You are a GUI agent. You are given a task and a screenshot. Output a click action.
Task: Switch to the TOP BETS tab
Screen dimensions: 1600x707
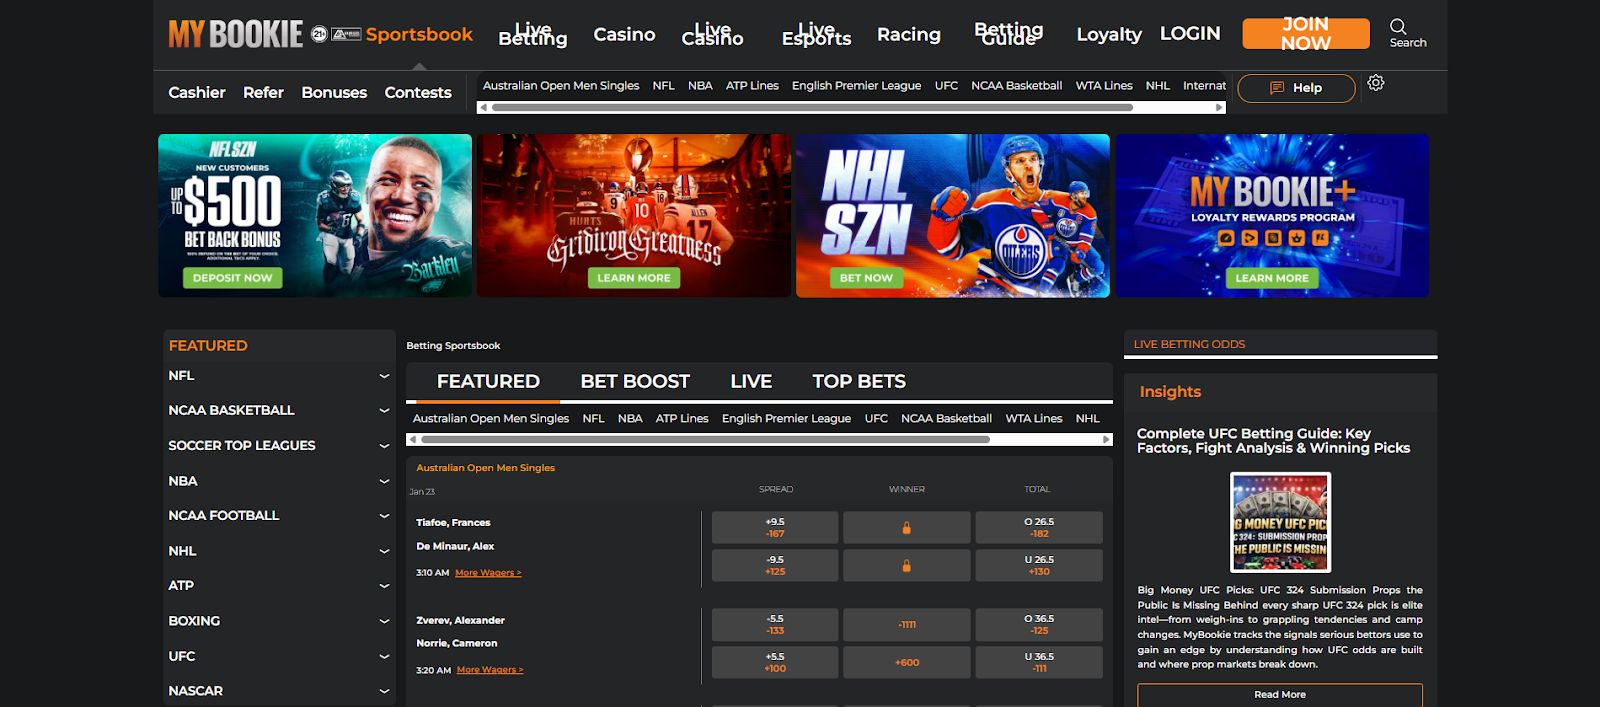(859, 381)
